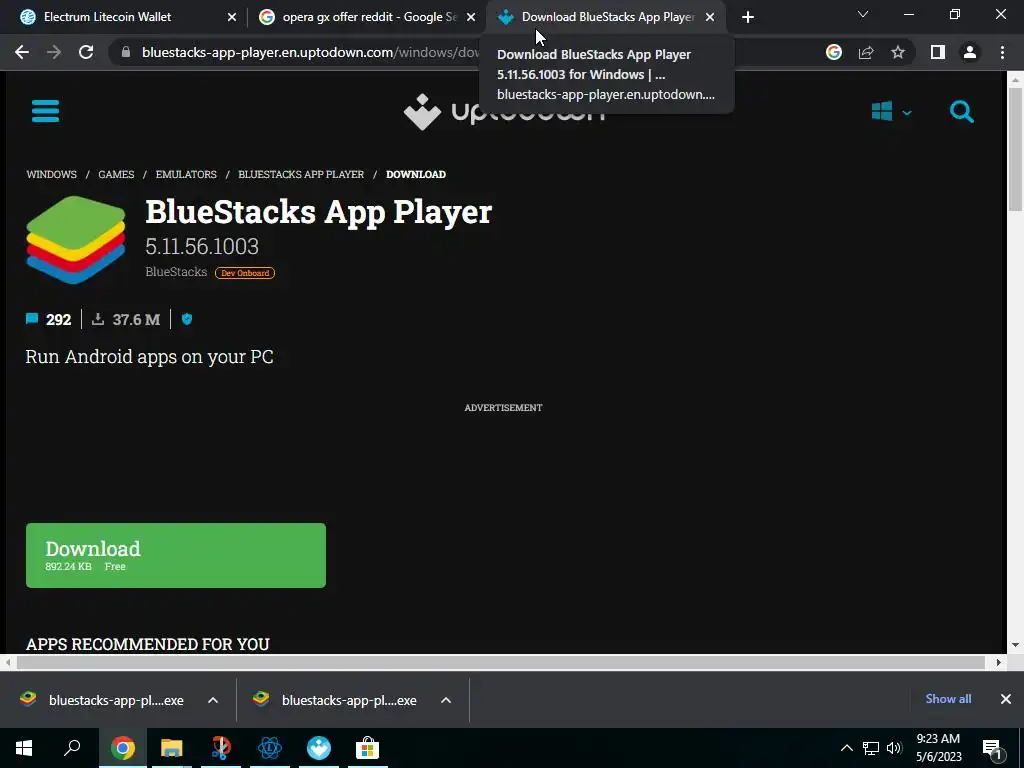Click the BlueStacks developer name link
Viewport: 1024px width, 768px height.
pos(176,272)
